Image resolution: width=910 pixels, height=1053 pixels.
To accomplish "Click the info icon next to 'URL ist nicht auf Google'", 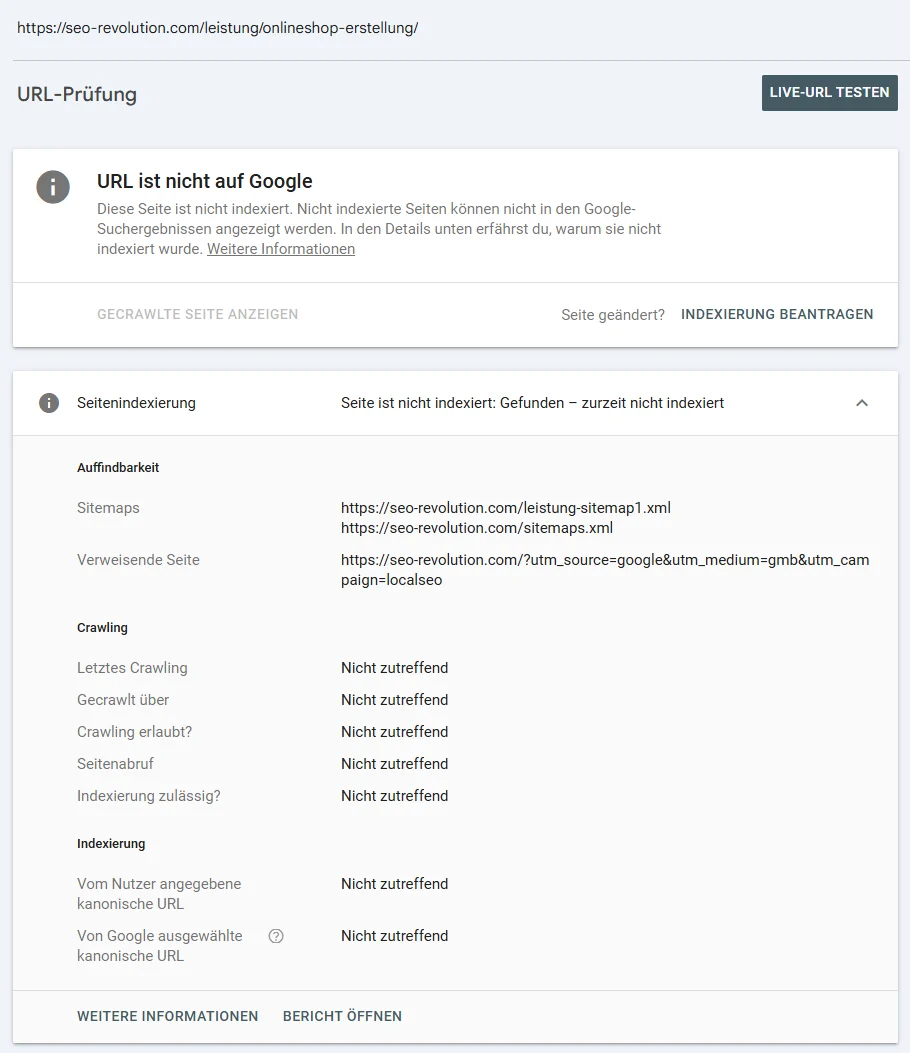I will (52, 187).
